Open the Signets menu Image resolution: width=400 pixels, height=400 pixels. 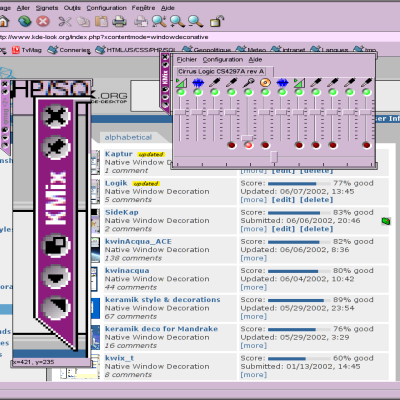[47, 8]
